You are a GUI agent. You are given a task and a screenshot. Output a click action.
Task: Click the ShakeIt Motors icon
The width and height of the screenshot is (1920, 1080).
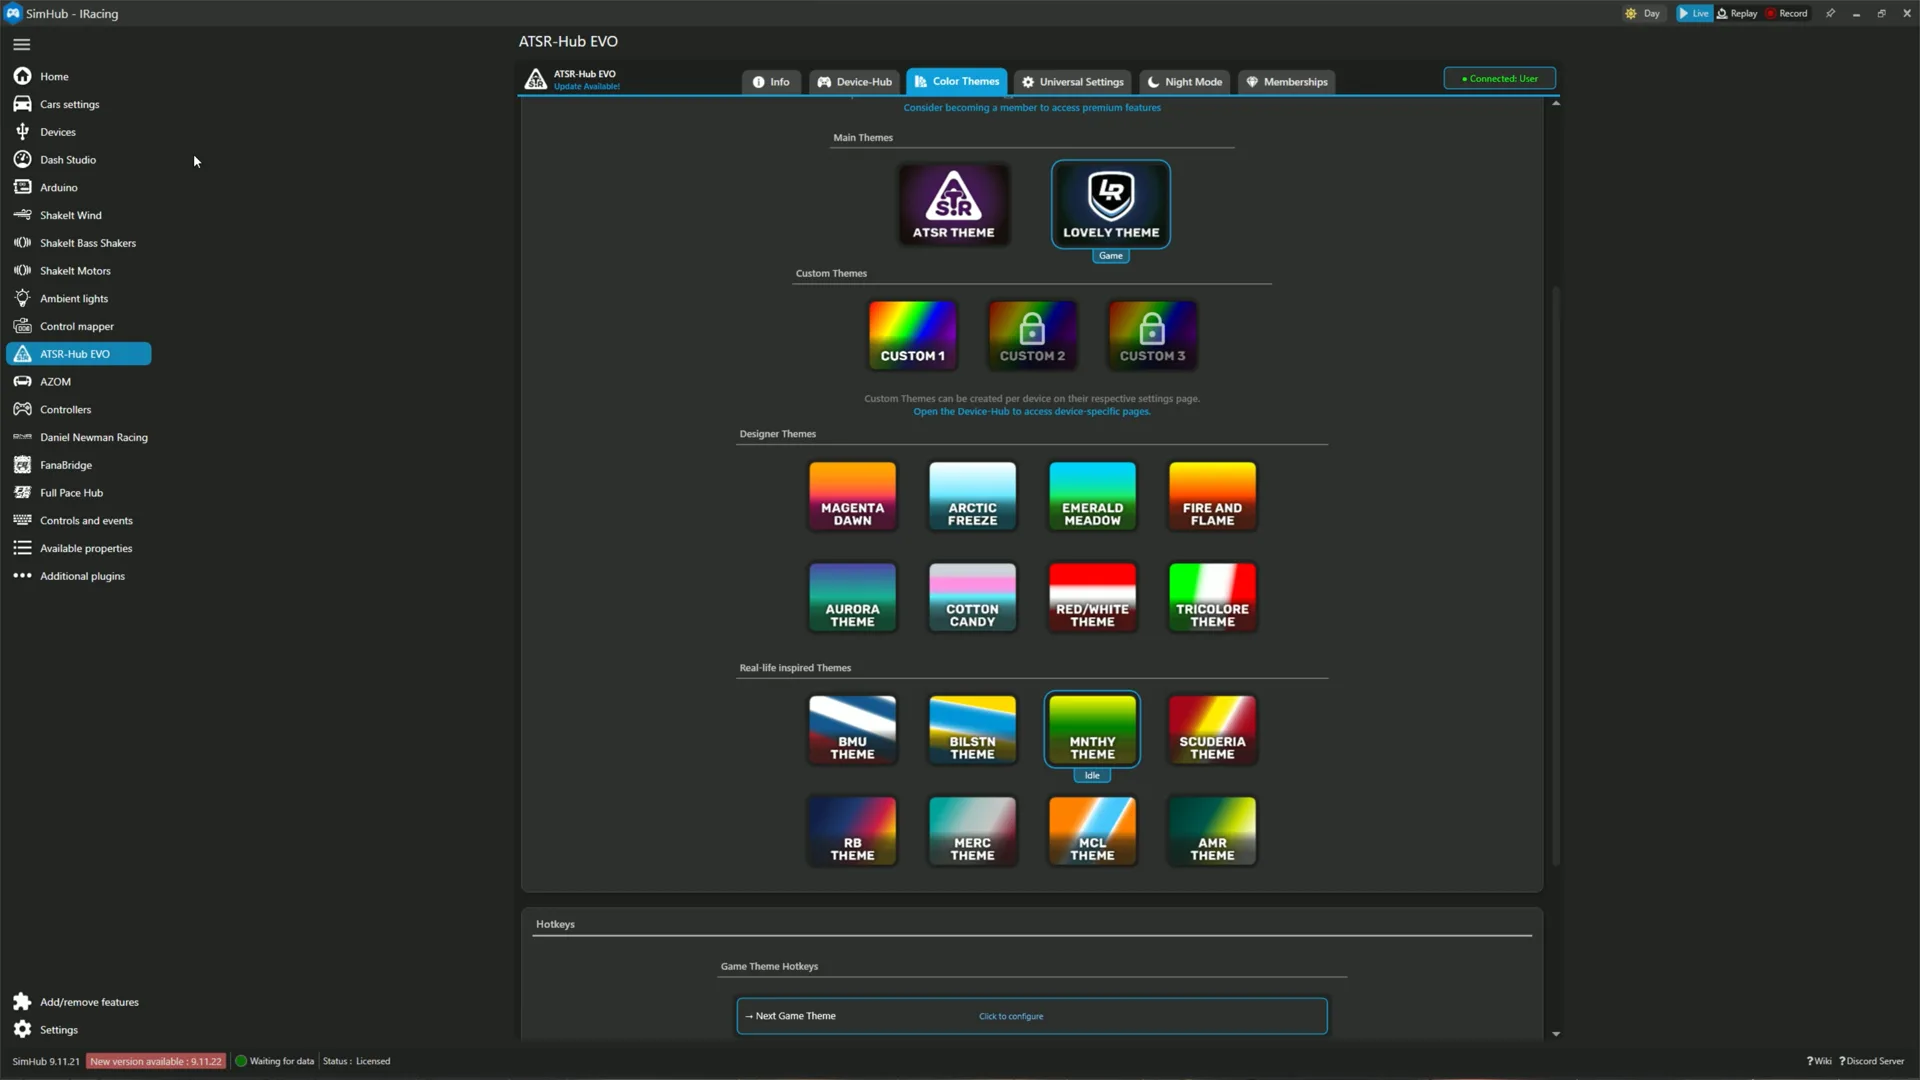click(22, 271)
